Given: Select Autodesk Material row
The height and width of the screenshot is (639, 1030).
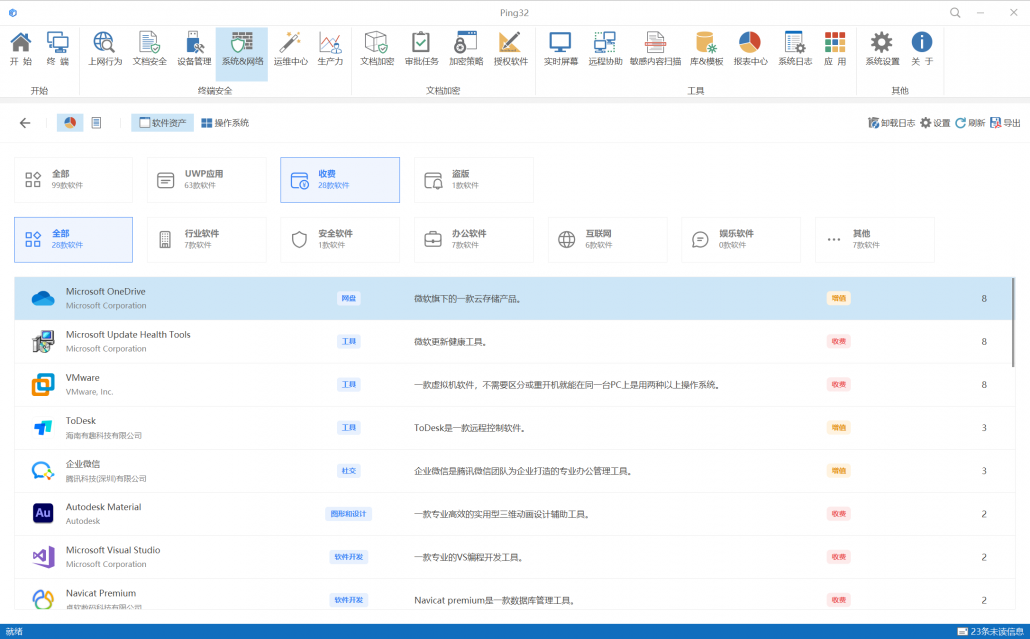Looking at the screenshot, I should [513, 514].
